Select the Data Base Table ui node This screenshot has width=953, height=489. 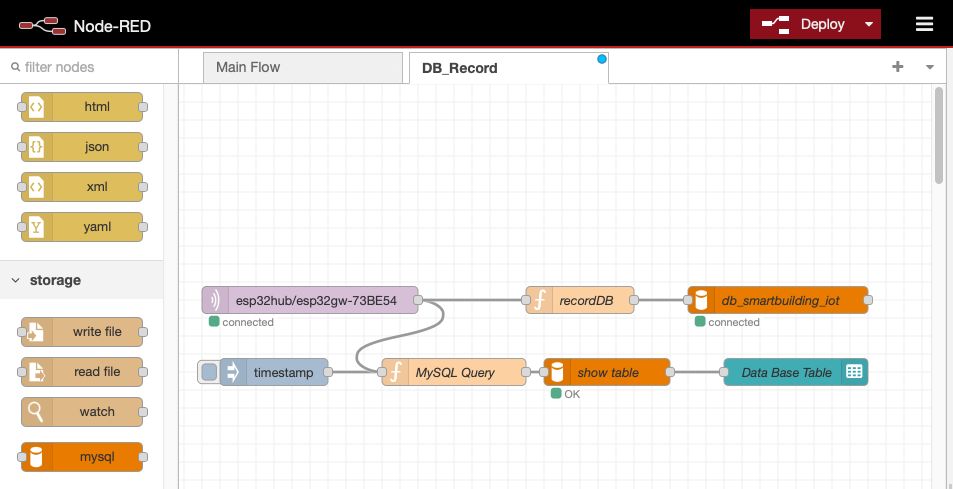[x=796, y=372]
